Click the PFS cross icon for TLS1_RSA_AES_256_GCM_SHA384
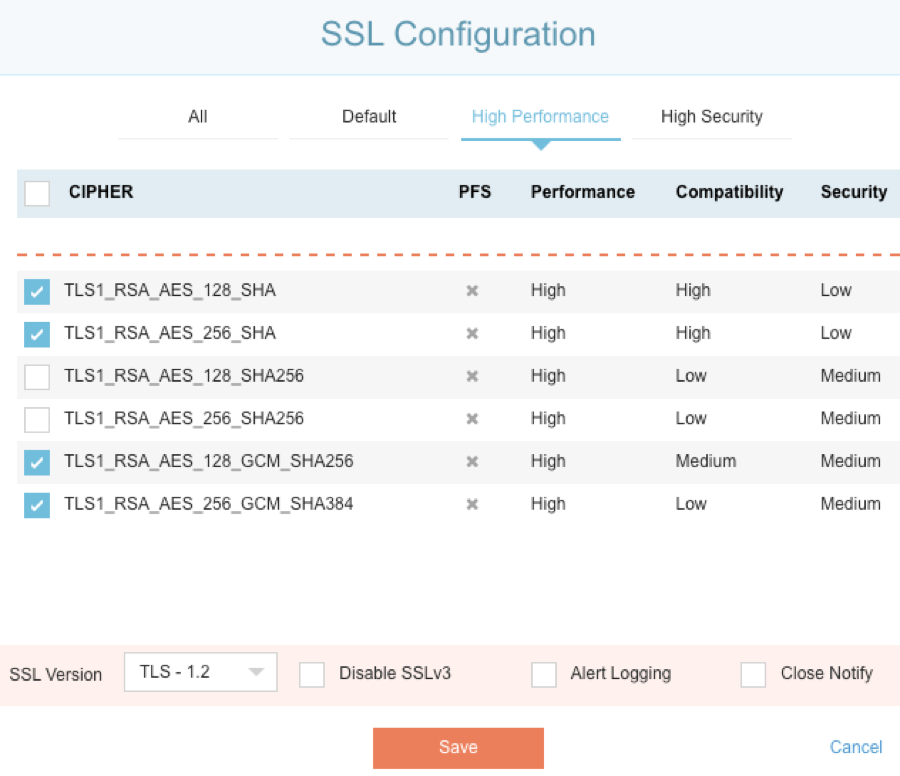This screenshot has width=900, height=776. (473, 504)
